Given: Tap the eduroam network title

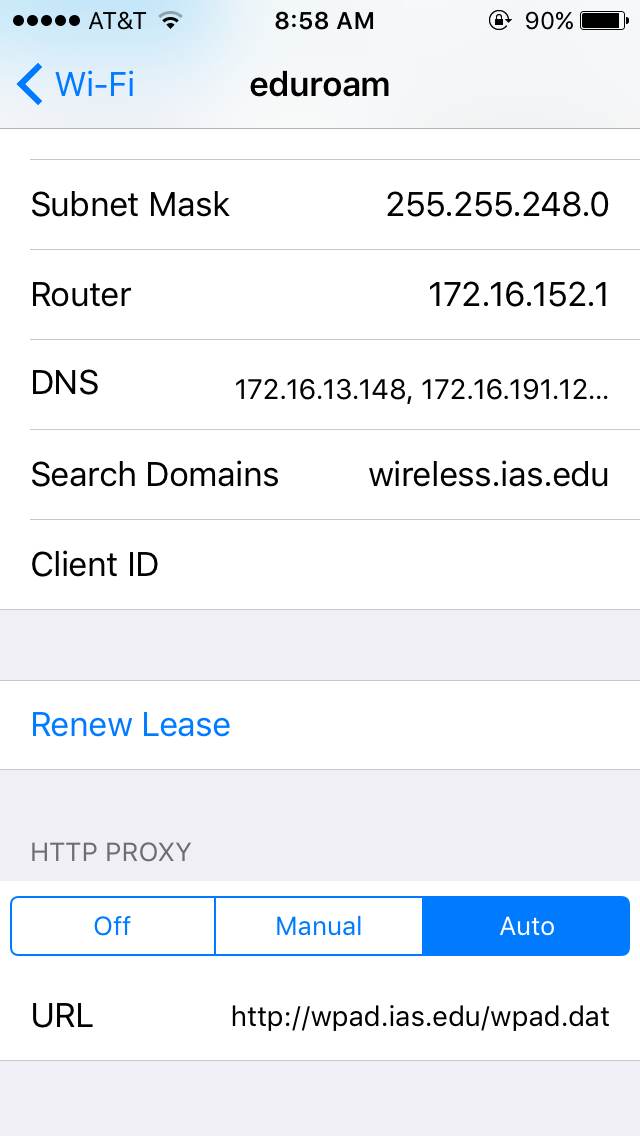Looking at the screenshot, I should 319,84.
